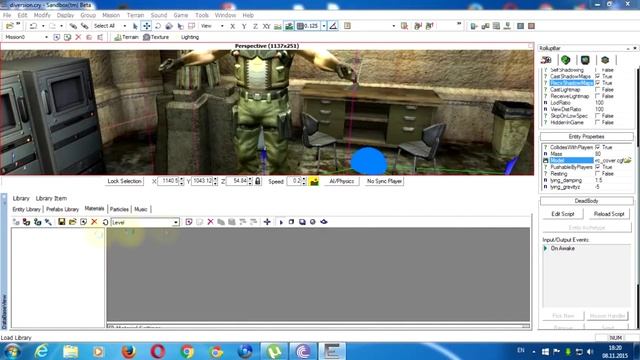Toggle grid snap 0.125 button
Viewport: 640px width, 360px height.
tap(308, 26)
